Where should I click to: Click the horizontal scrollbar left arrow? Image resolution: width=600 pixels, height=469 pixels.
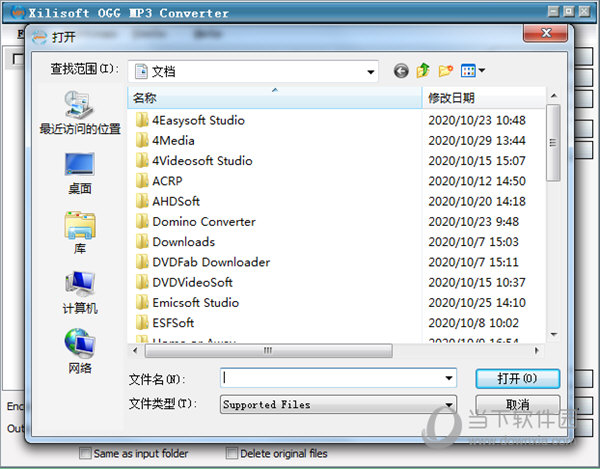pyautogui.click(x=135, y=350)
